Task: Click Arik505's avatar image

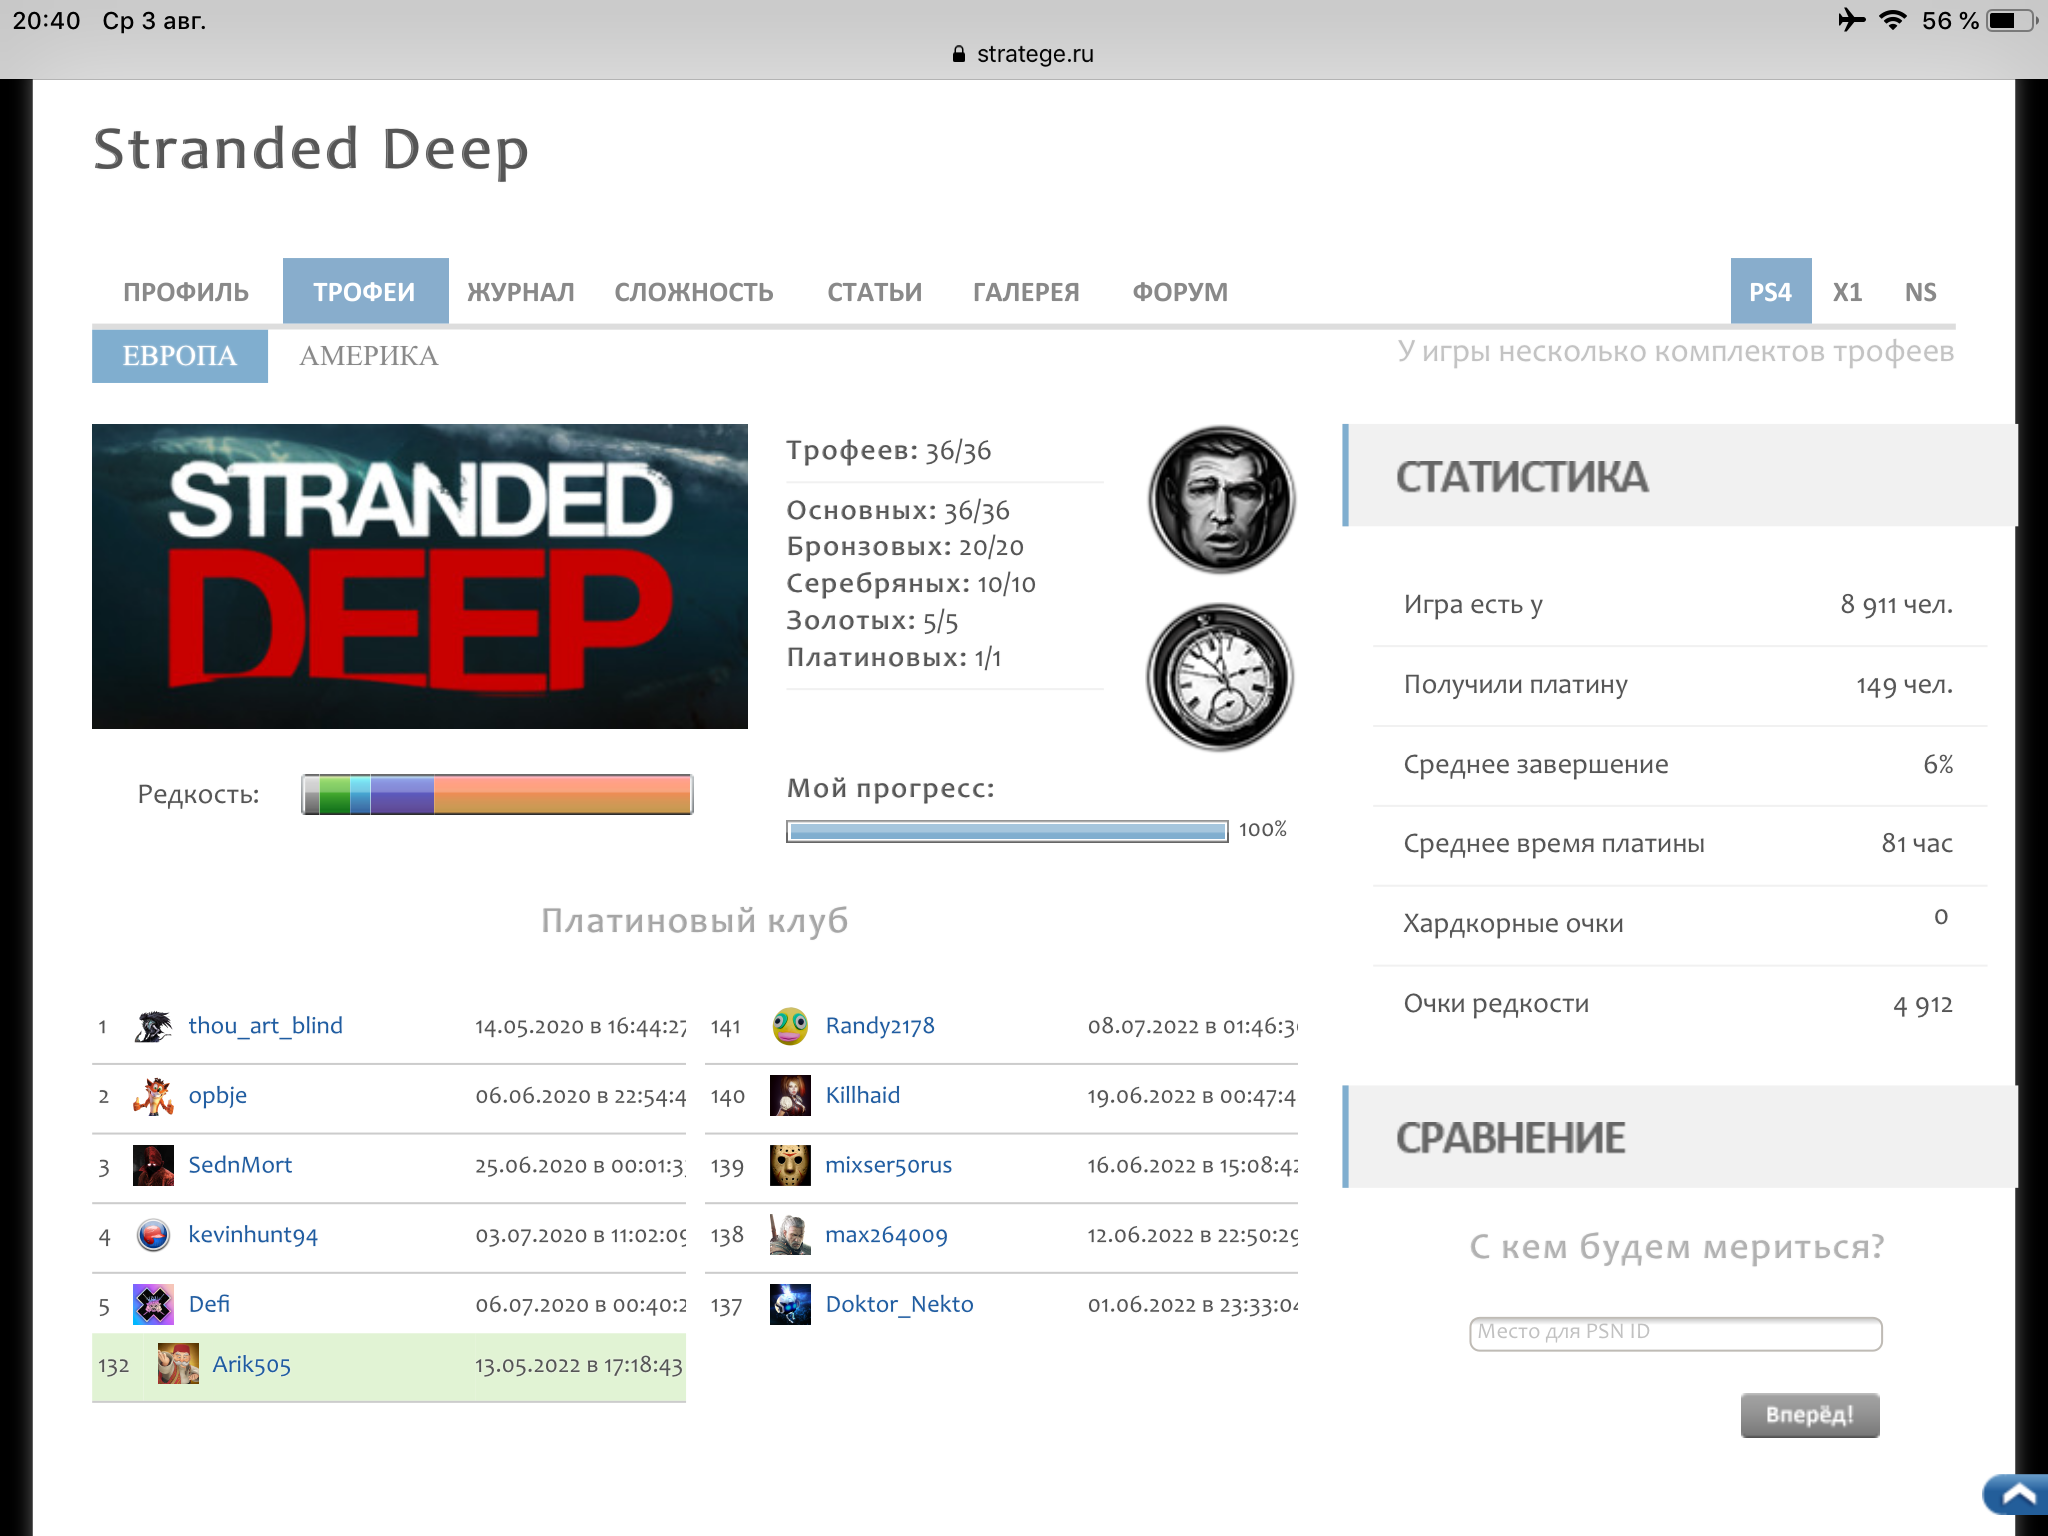Action: click(x=178, y=1364)
